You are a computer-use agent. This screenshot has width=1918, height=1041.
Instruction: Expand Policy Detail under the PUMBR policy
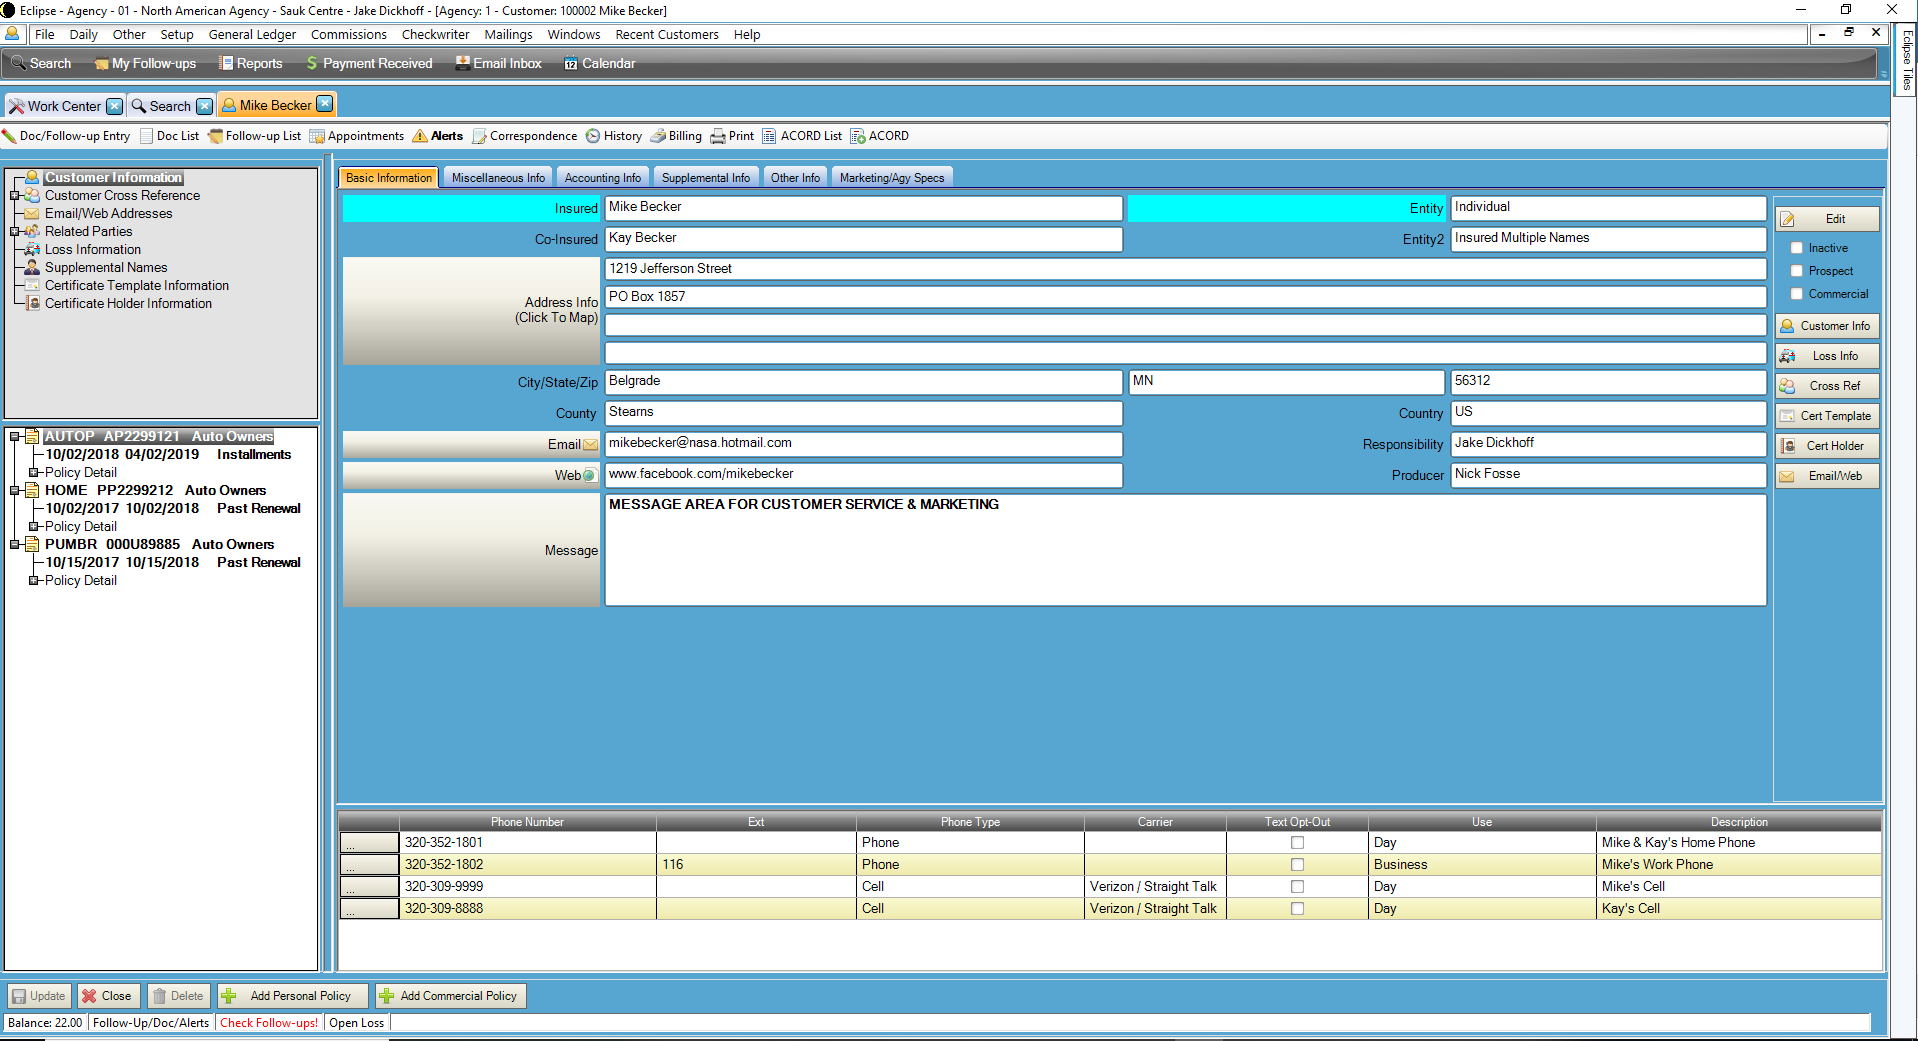point(34,581)
